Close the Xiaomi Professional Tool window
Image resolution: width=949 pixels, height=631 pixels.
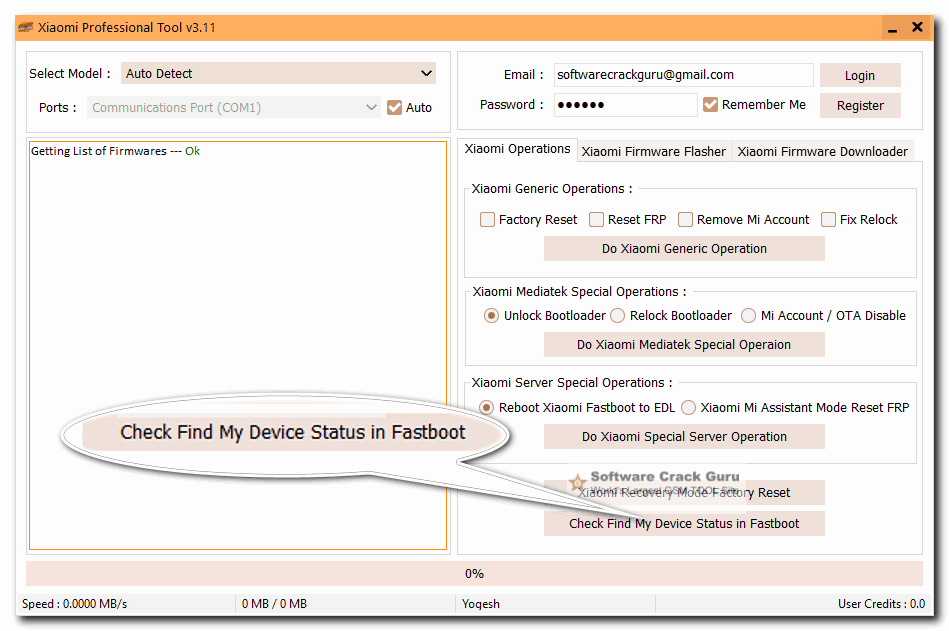918,27
